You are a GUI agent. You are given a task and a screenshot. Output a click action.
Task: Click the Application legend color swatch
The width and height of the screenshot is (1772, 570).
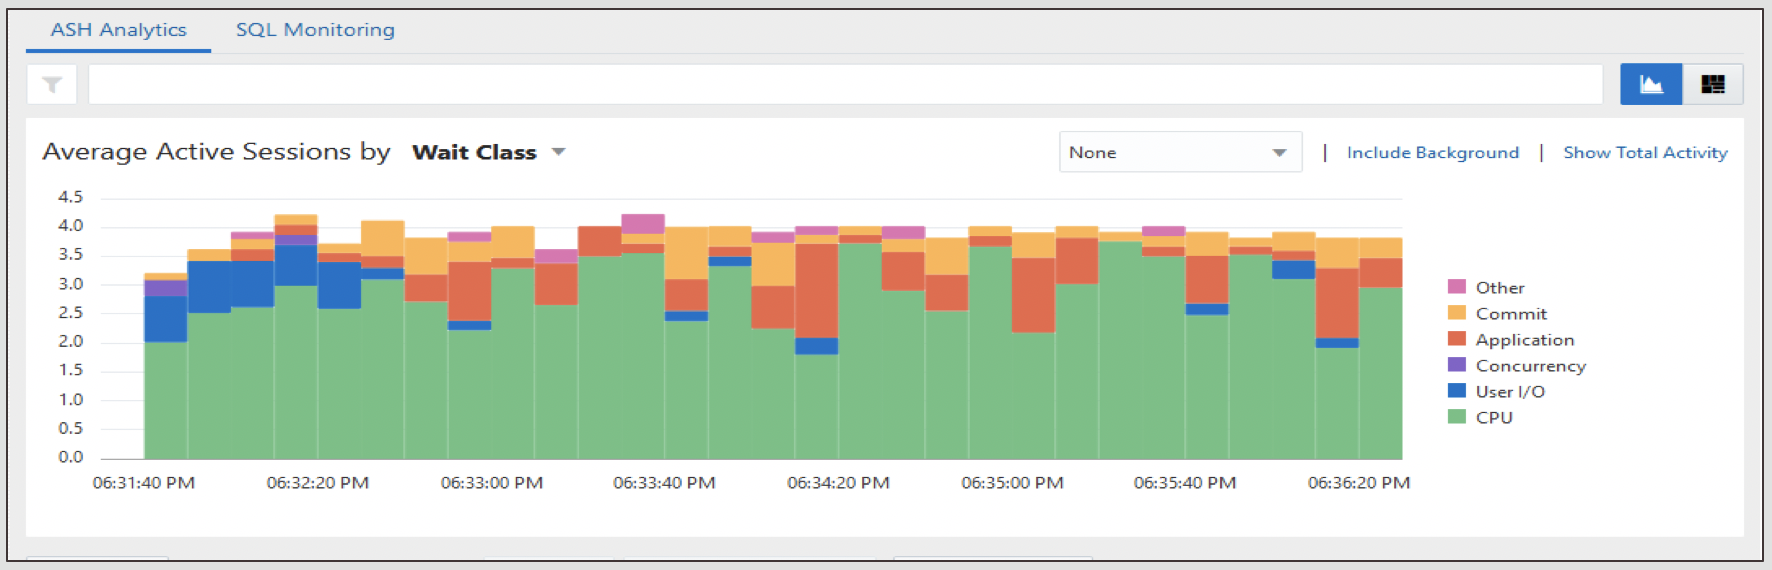pyautogui.click(x=1457, y=339)
